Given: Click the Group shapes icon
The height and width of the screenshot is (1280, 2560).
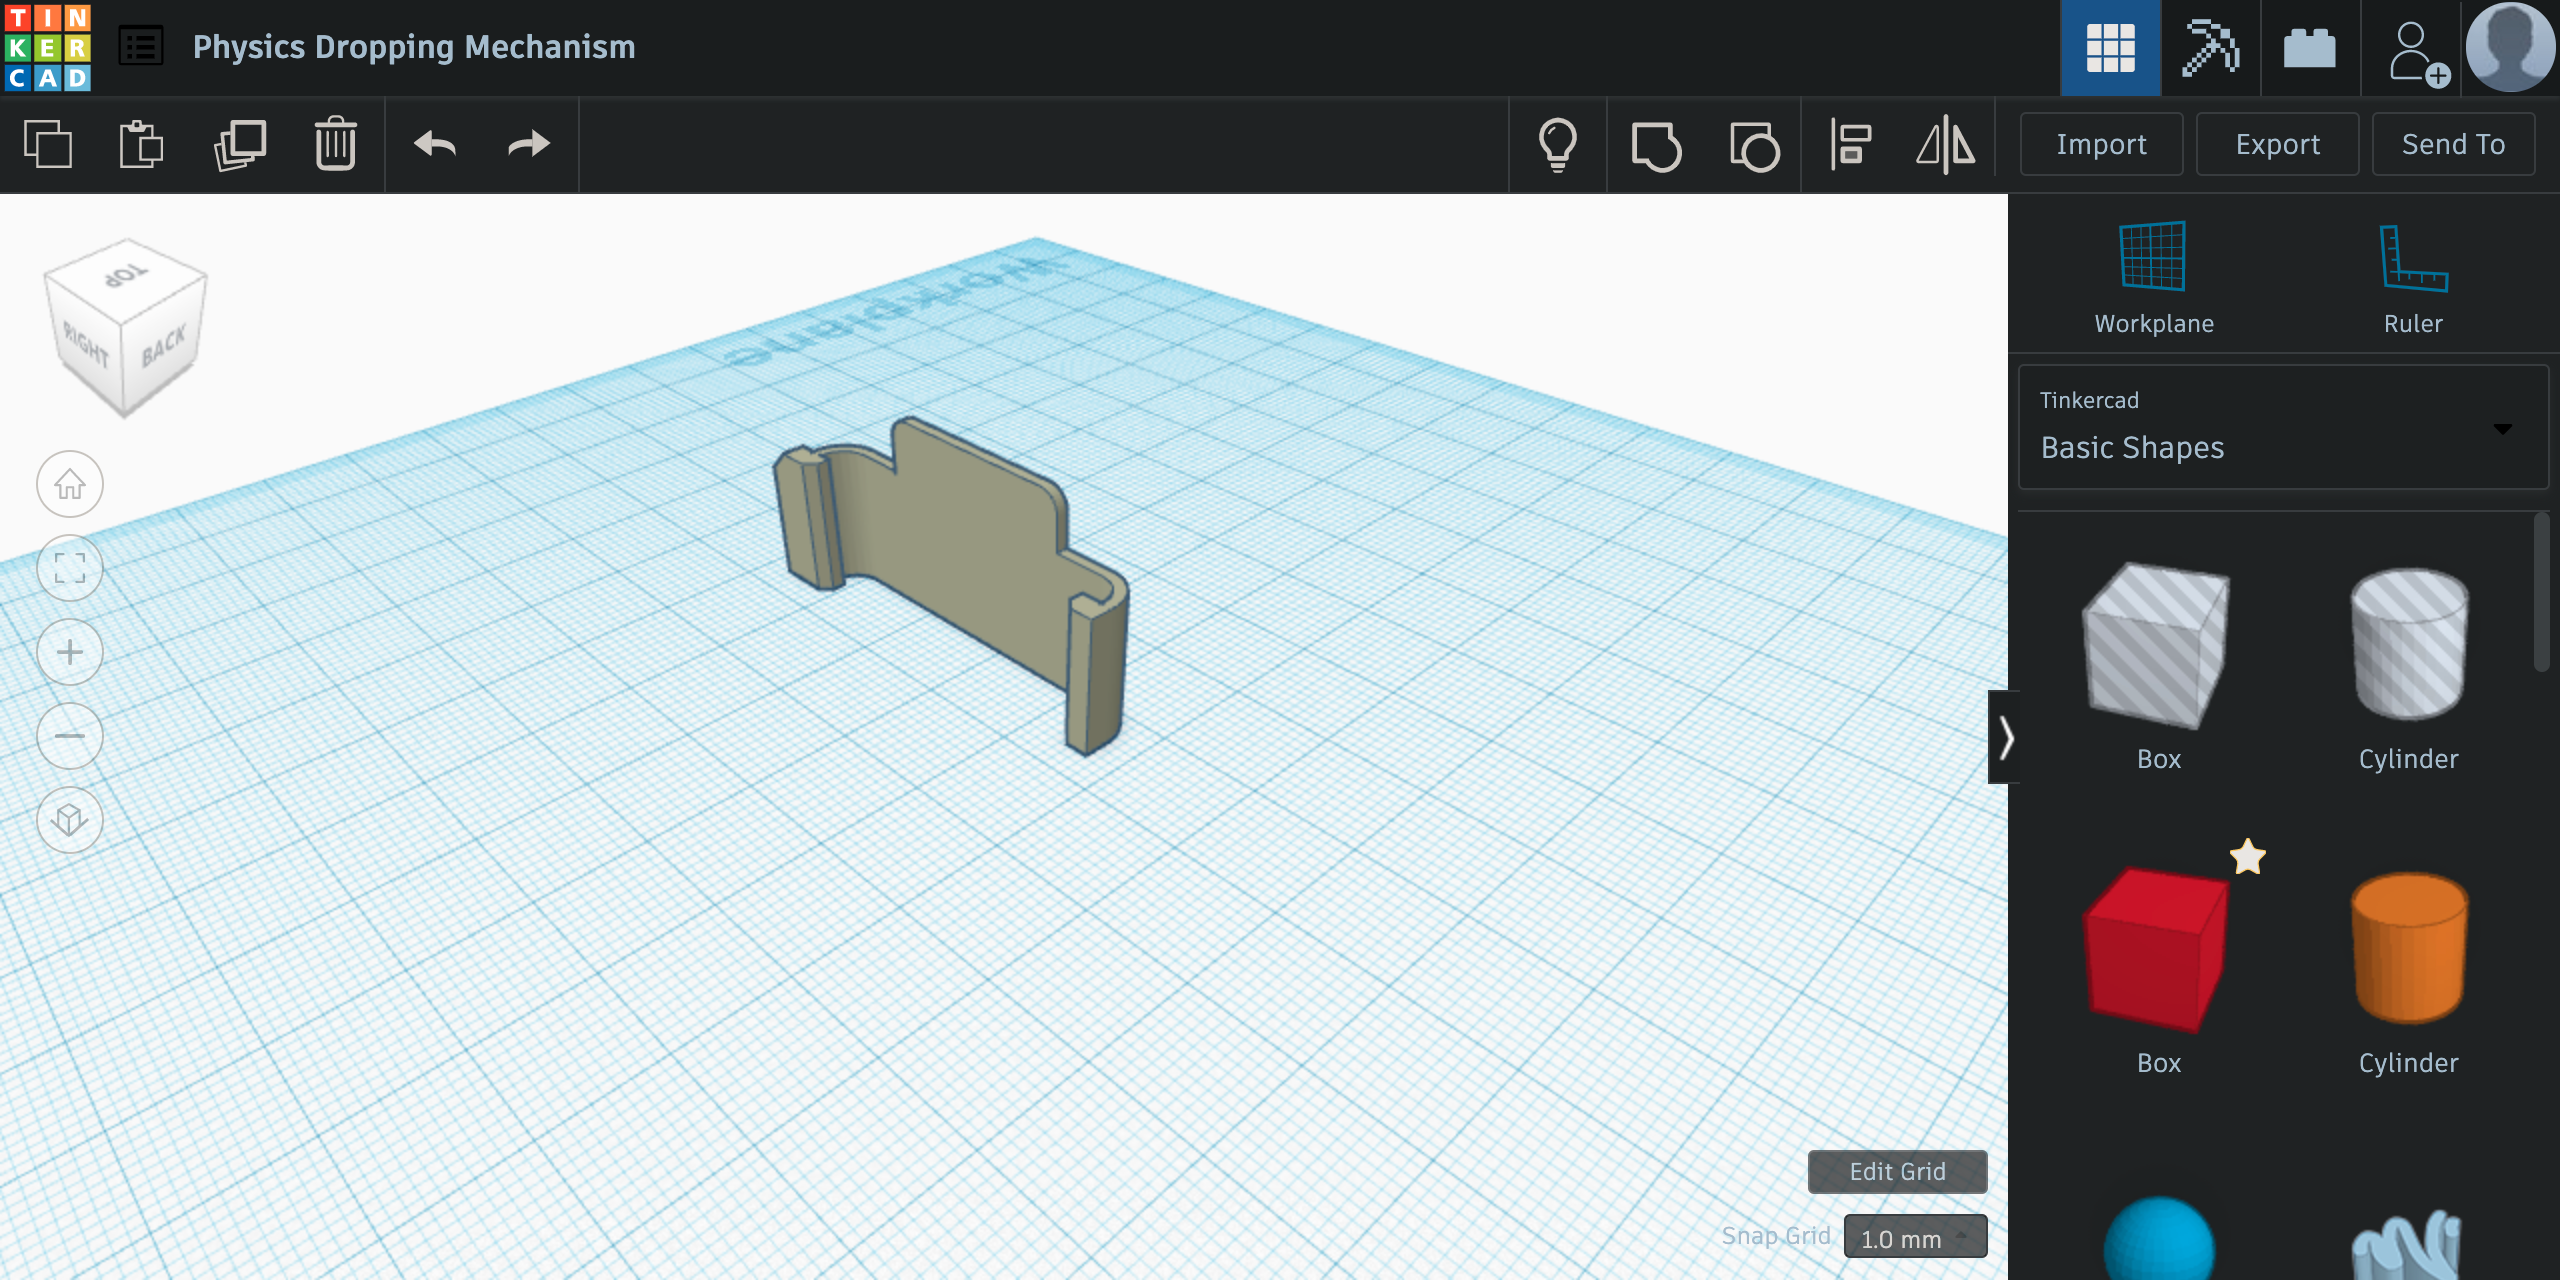Looking at the screenshot, I should tap(1656, 147).
